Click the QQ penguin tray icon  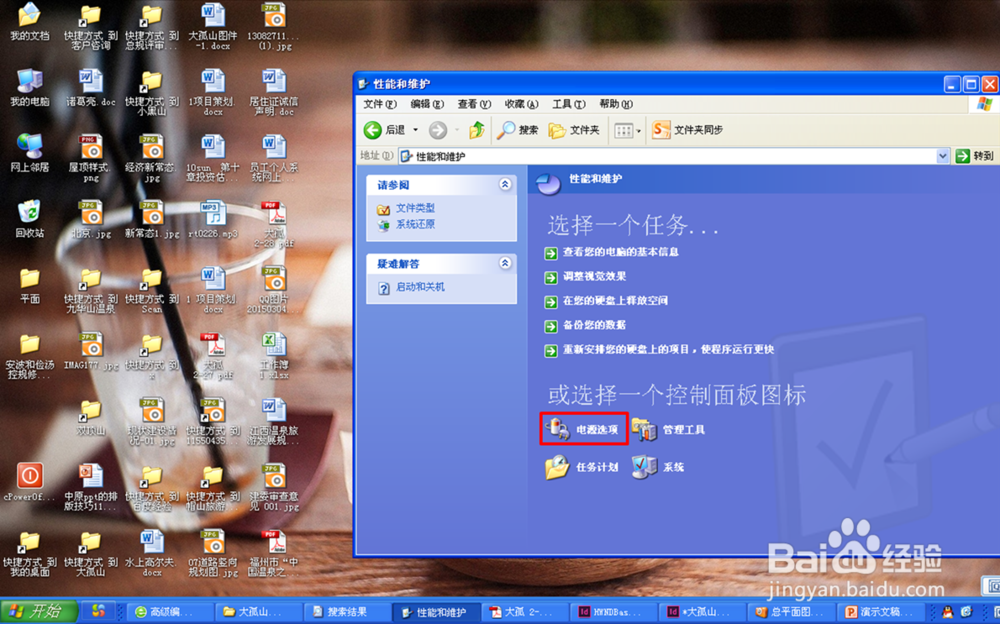[x=947, y=613]
